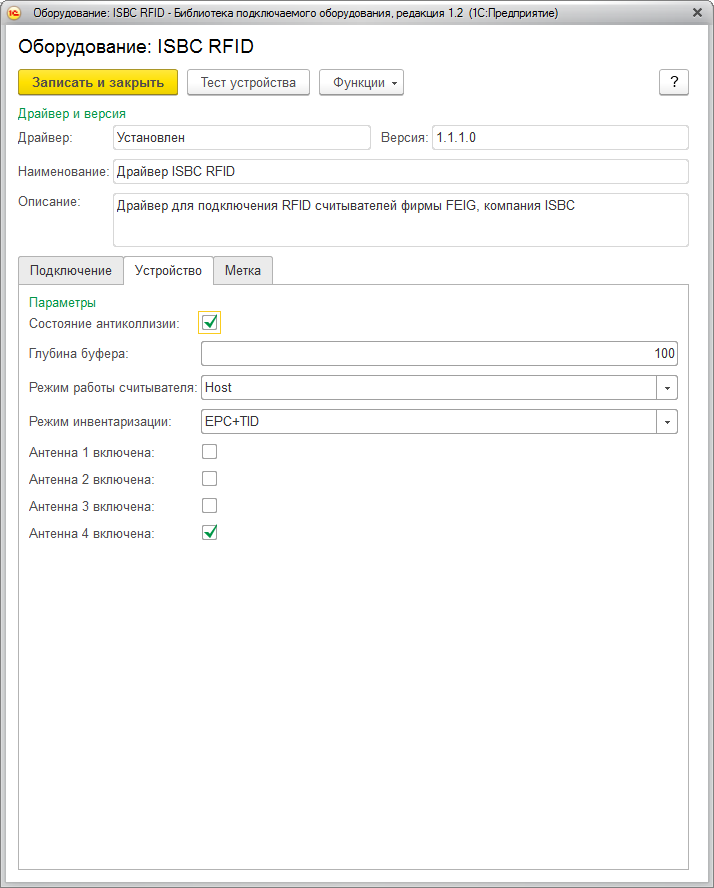This screenshot has width=714, height=888.
Task: Enable Антенна 2 включена checkbox
Action: pos(210,479)
